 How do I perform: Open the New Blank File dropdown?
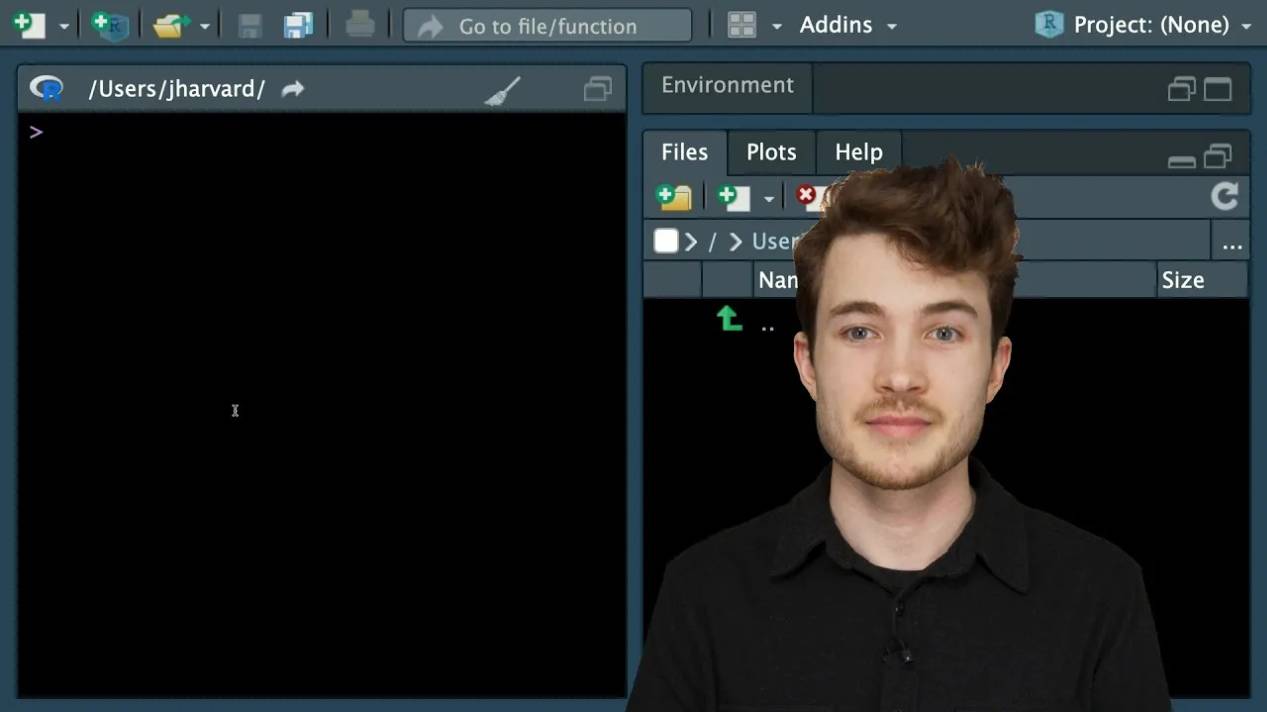(x=768, y=198)
